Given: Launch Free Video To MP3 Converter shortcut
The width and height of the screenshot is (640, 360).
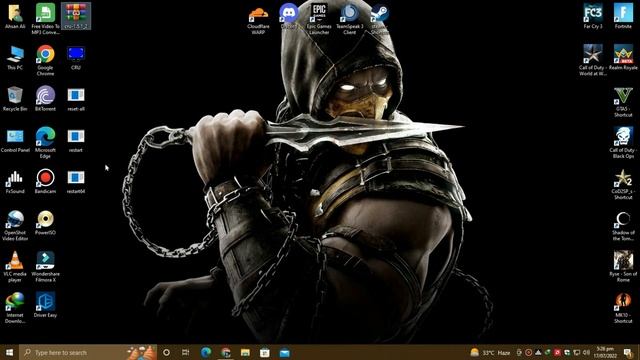Looking at the screenshot, I should (45, 18).
